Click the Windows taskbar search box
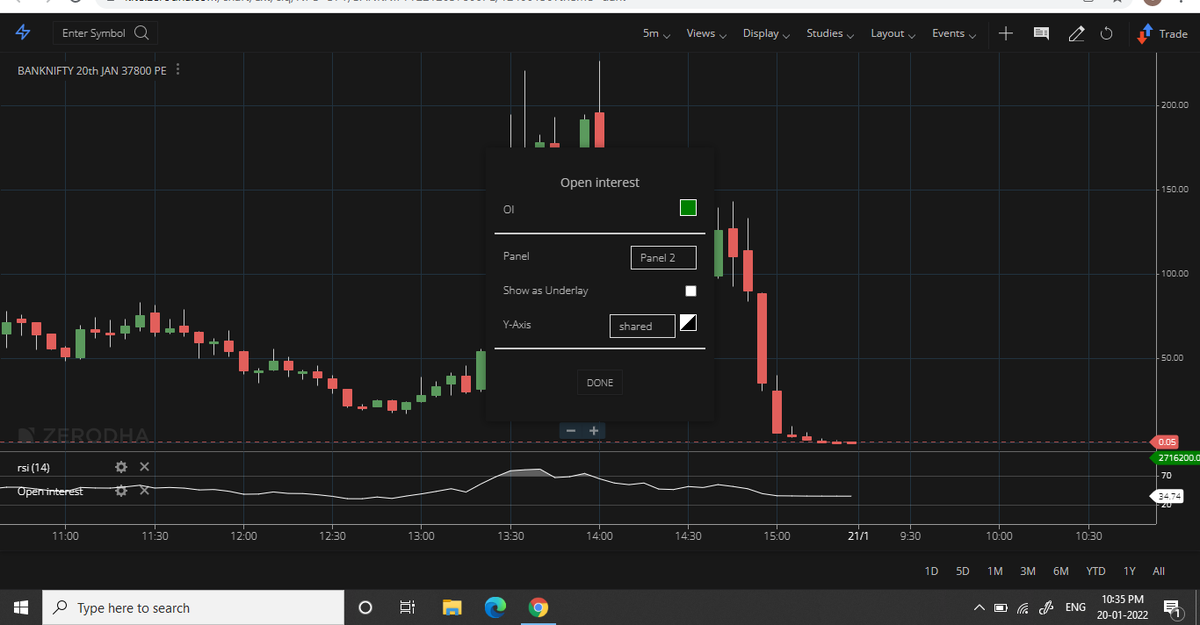This screenshot has height=625, width=1200. coord(194,607)
